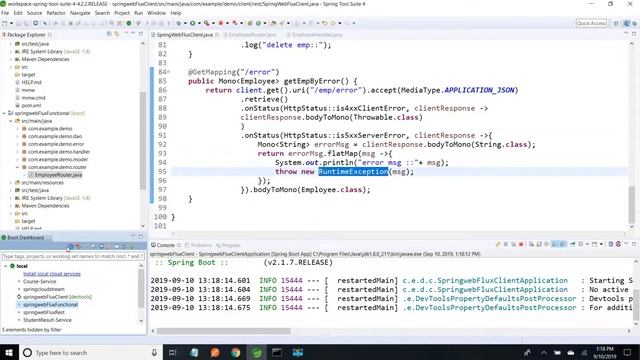Screen dimensions: 640x360
Task: Open Chrome from the taskbar
Action: pyautogui.click(x=236, y=352)
